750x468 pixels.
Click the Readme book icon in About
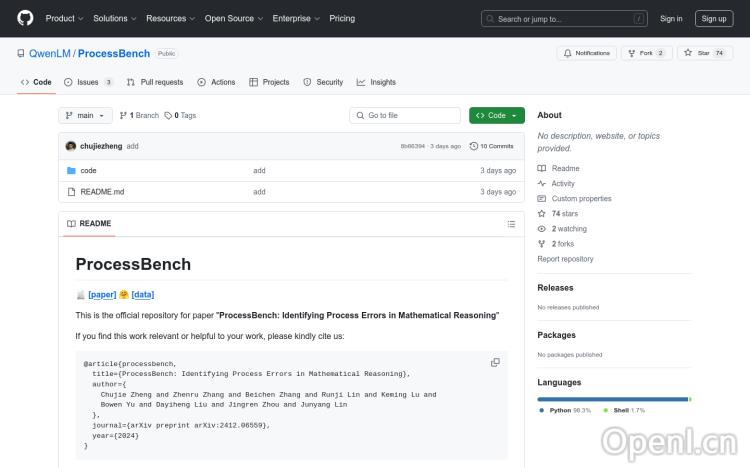[x=541, y=168]
